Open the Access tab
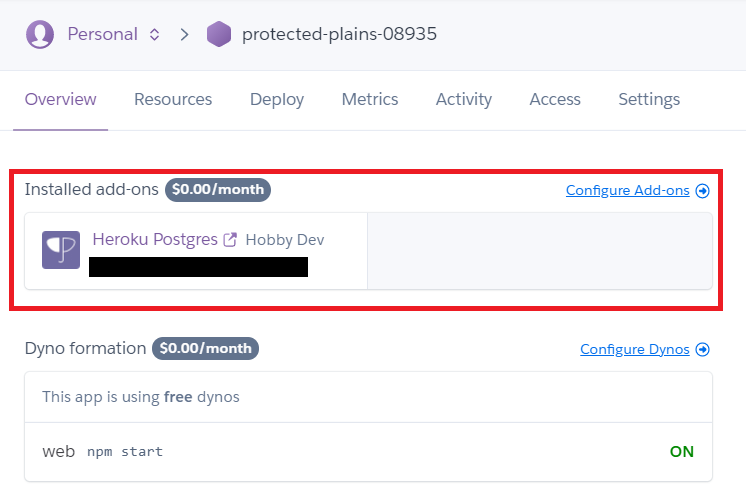This screenshot has height=500, width=746. tap(555, 99)
